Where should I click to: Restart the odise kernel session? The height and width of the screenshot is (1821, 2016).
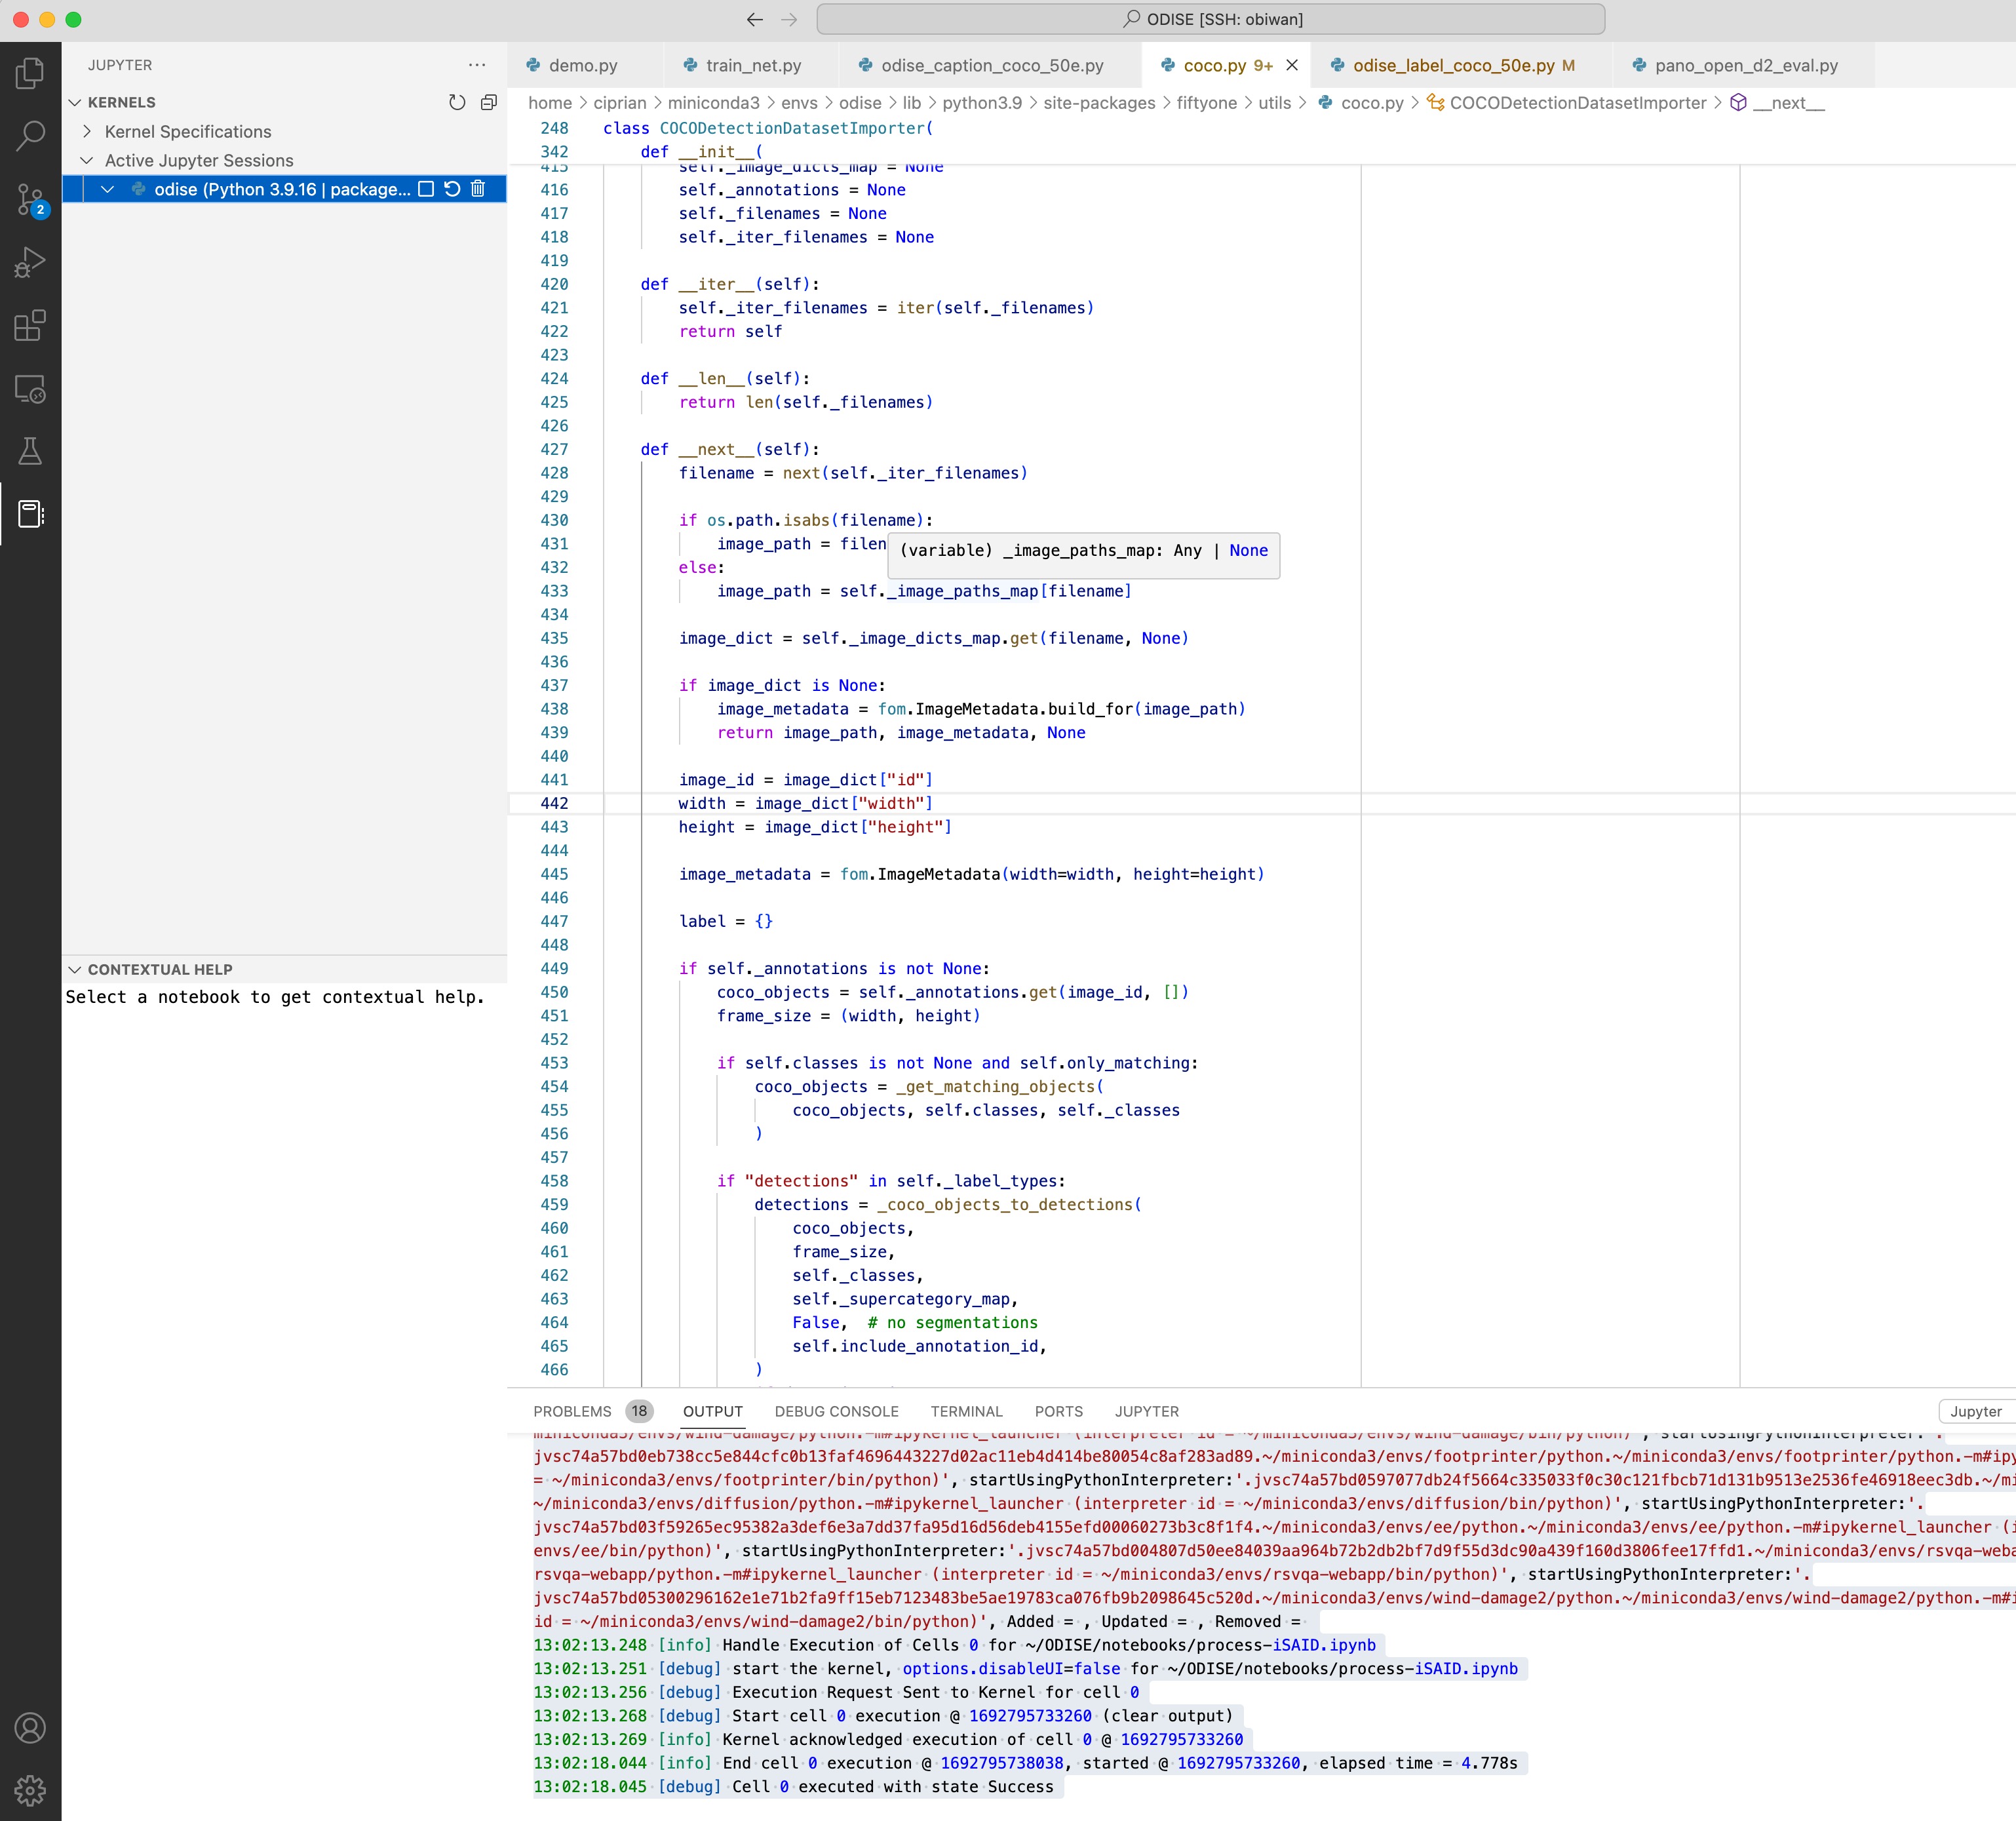[x=452, y=189]
